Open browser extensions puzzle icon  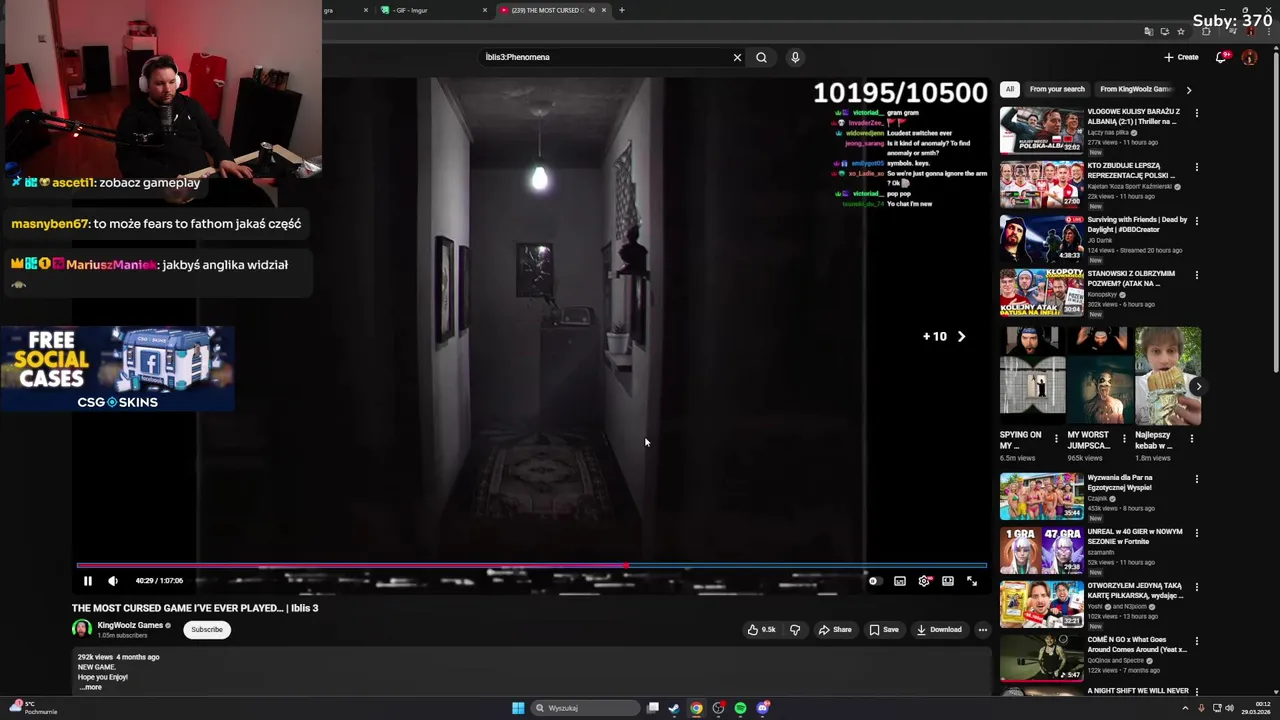pyautogui.click(x=1206, y=31)
